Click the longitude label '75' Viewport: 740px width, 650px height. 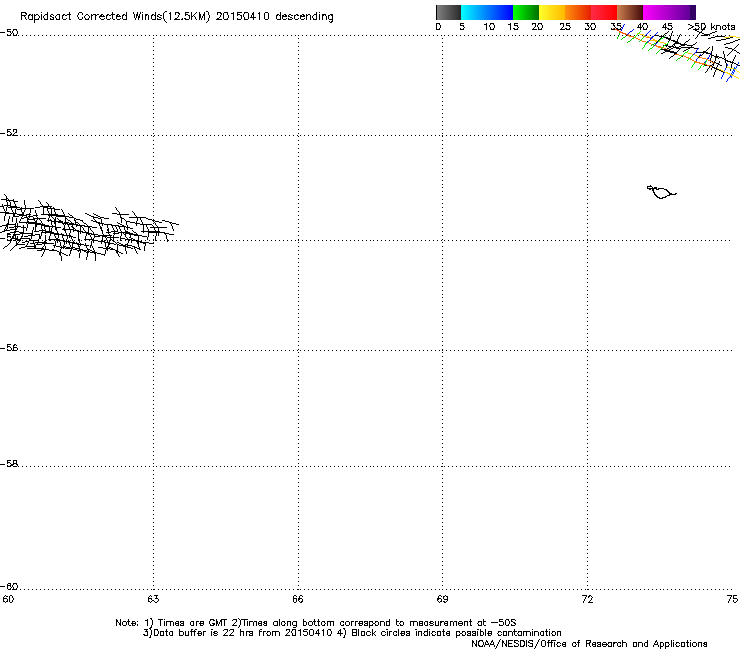[732, 599]
